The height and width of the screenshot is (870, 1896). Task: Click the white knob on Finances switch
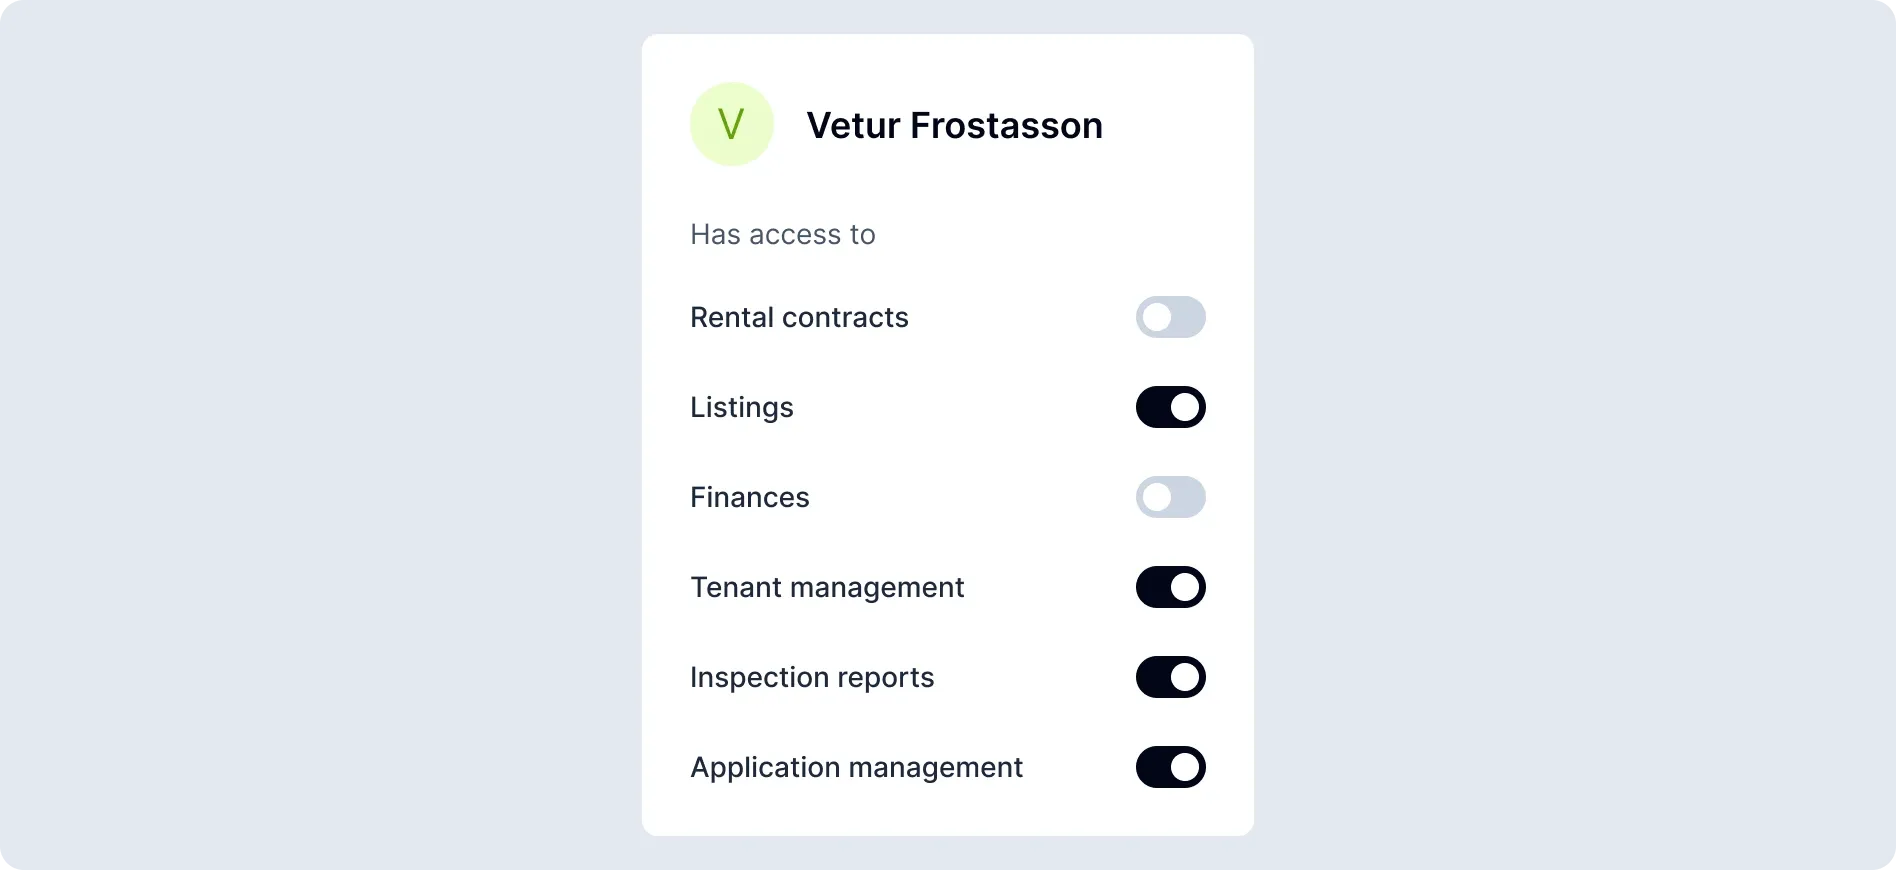(1157, 497)
